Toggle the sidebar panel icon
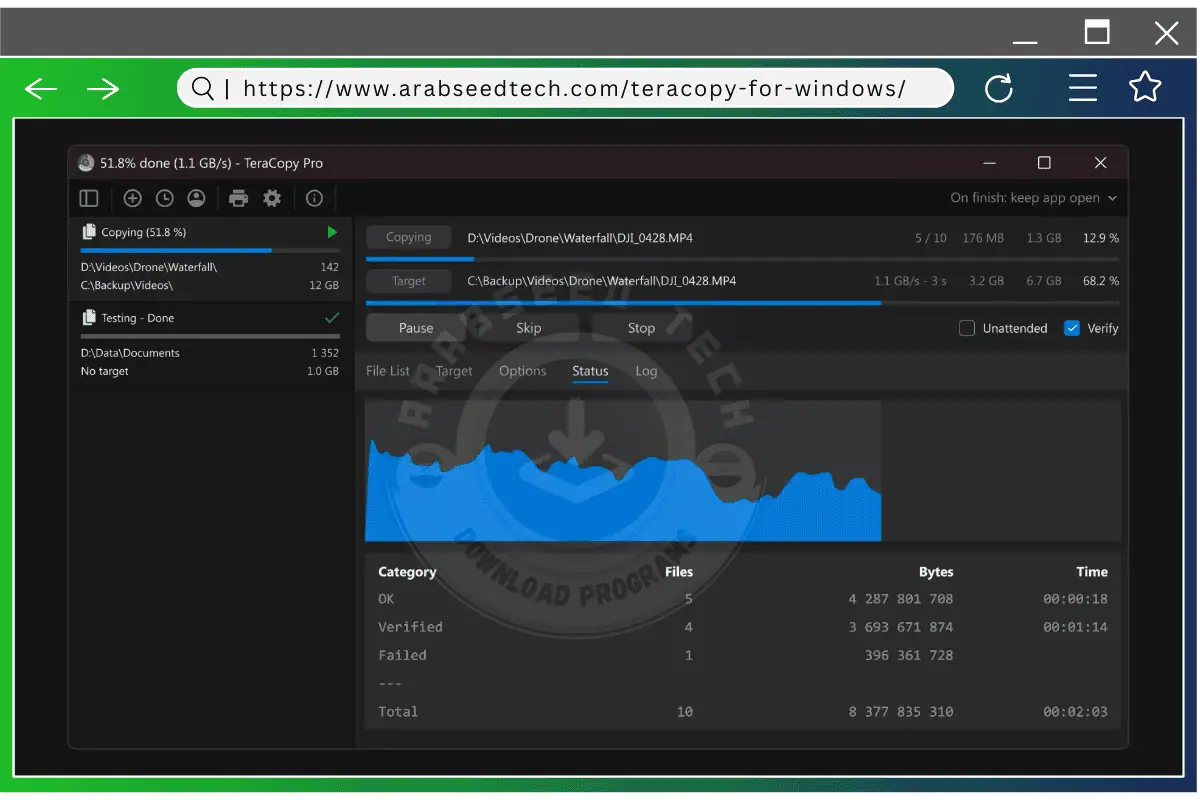1200x800 pixels. tap(89, 198)
